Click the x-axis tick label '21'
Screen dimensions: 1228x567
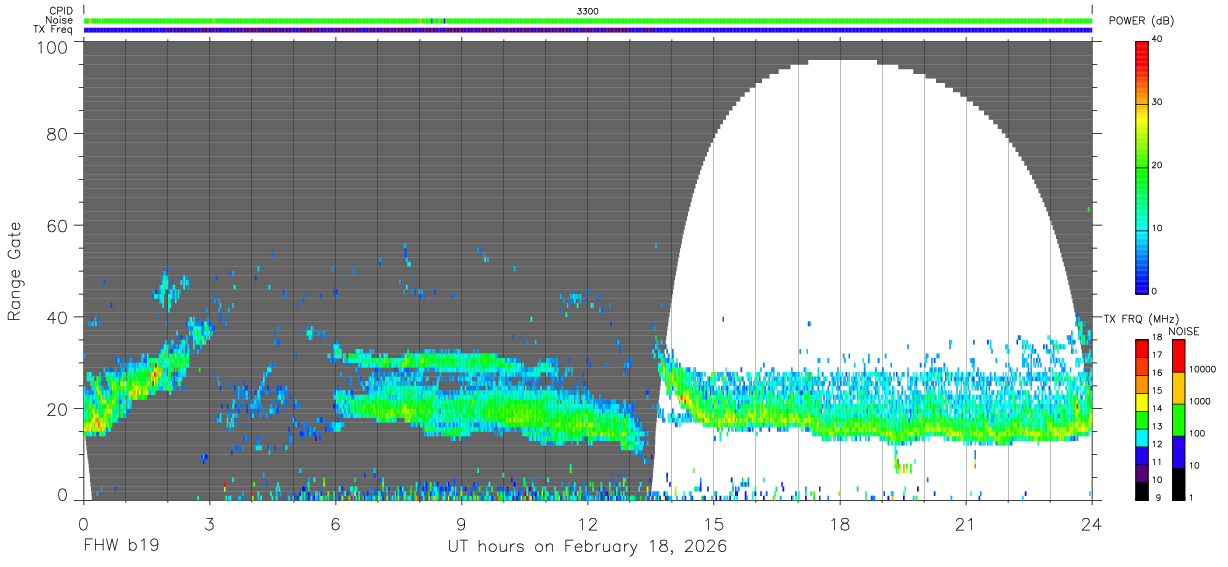965,523
